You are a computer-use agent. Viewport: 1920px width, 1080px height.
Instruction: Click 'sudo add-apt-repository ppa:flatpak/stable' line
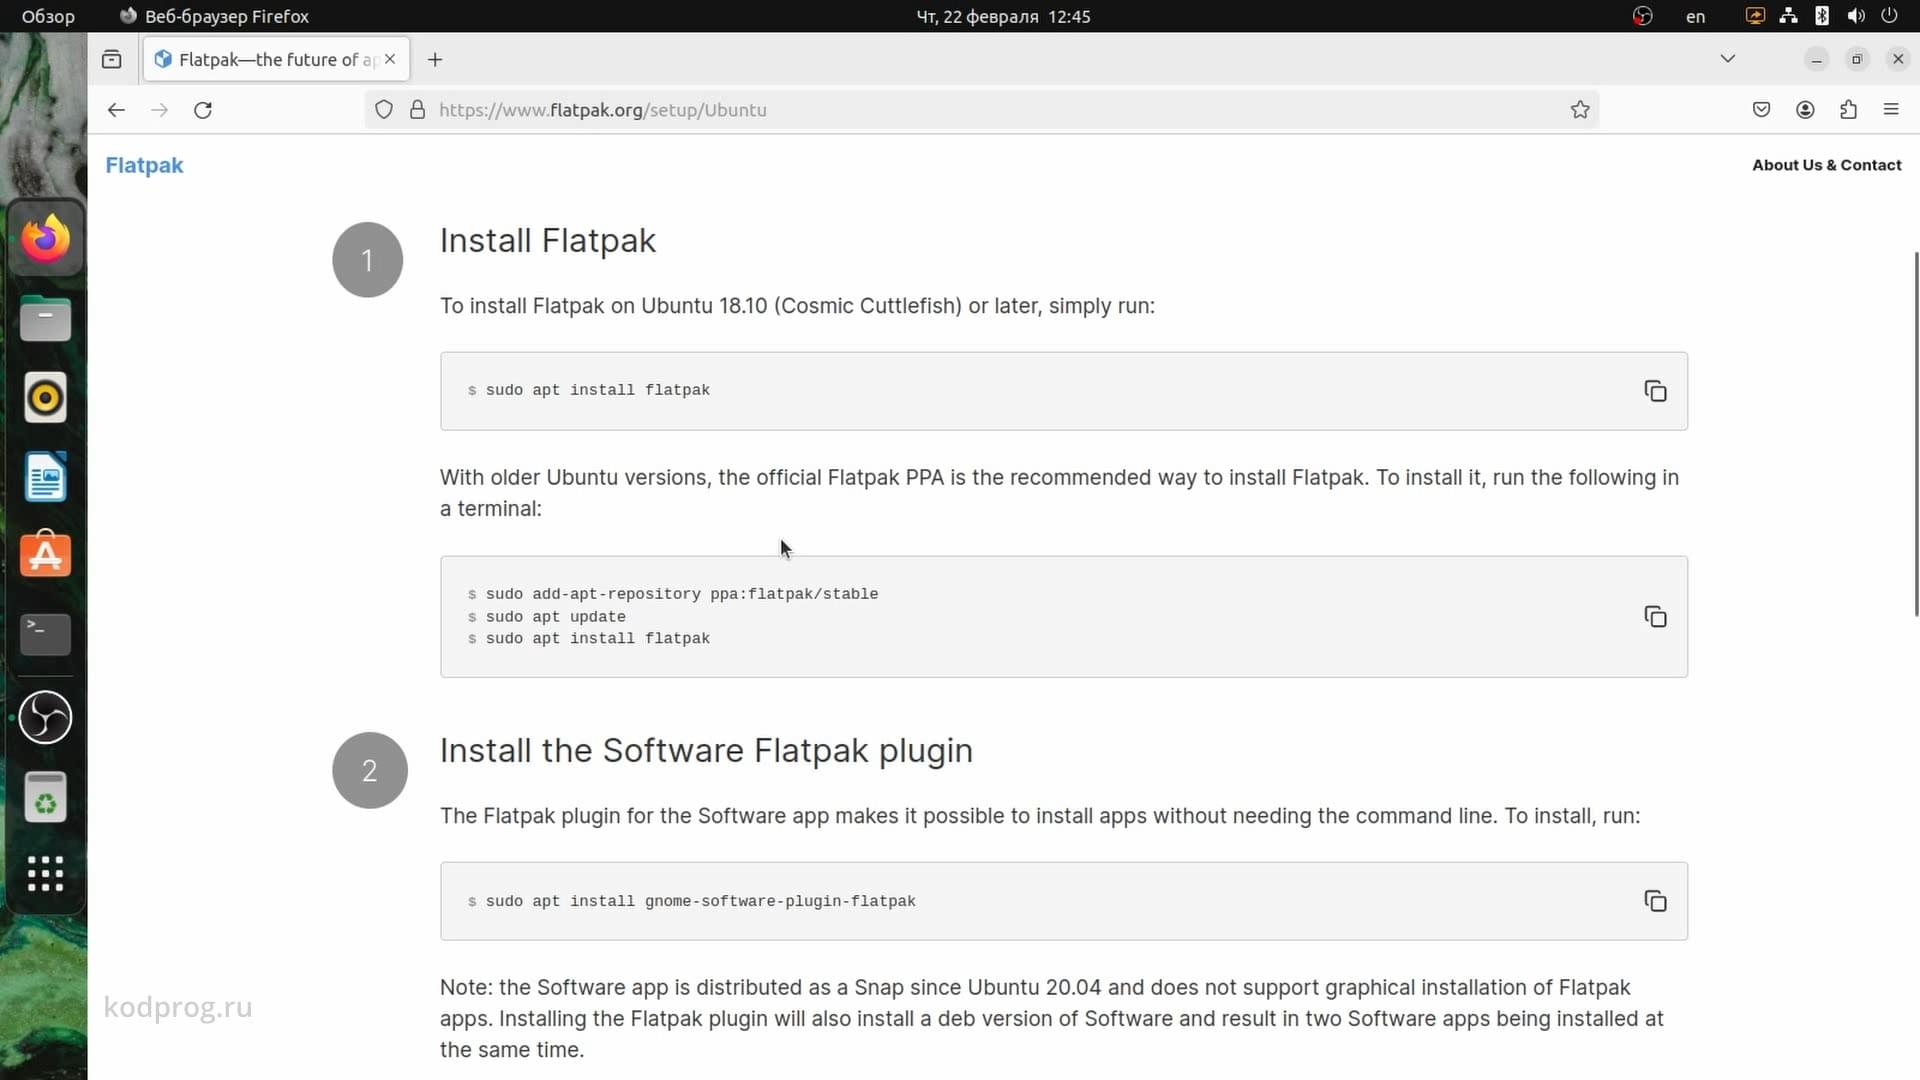tap(682, 594)
